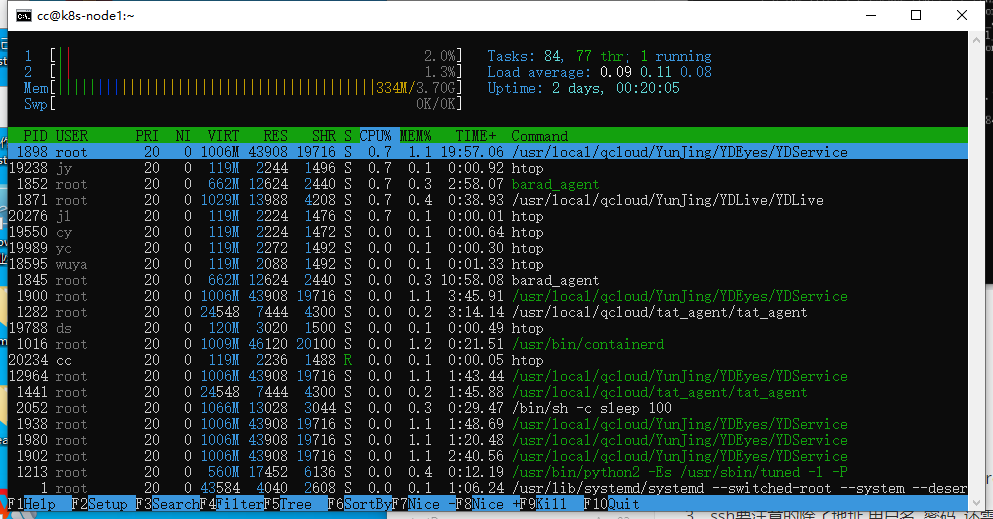Sort by the CPU% column header

point(376,135)
